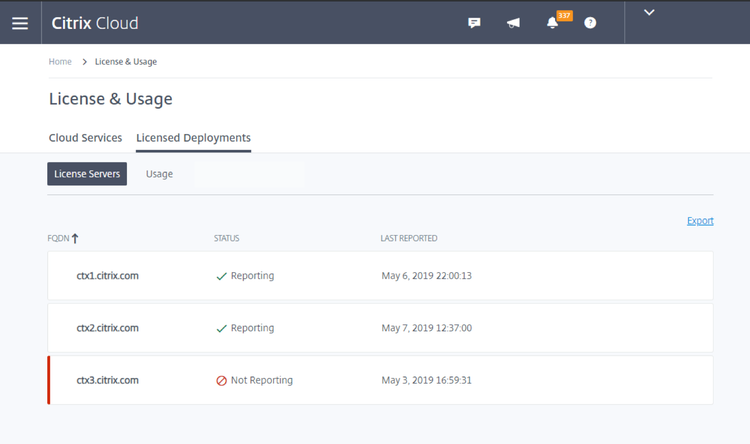
Task: Open the hamburger navigation menu
Action: click(x=20, y=23)
